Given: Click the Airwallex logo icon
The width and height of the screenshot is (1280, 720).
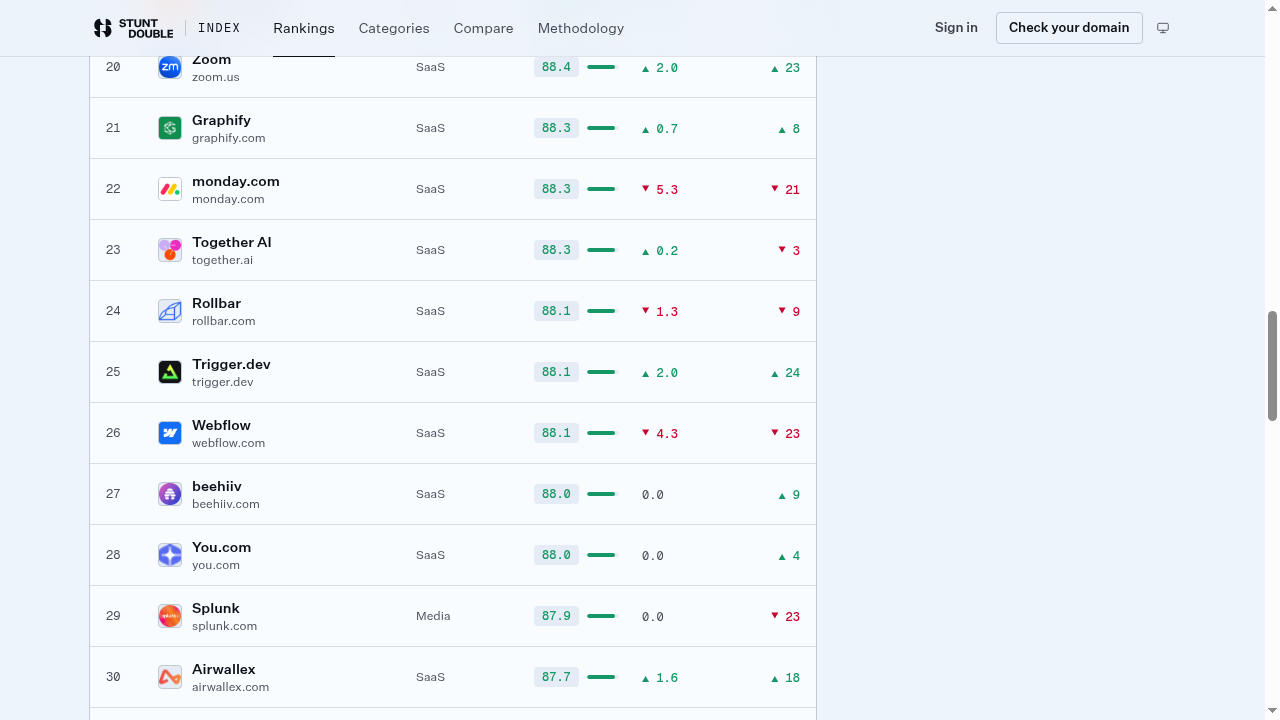Looking at the screenshot, I should [x=170, y=677].
